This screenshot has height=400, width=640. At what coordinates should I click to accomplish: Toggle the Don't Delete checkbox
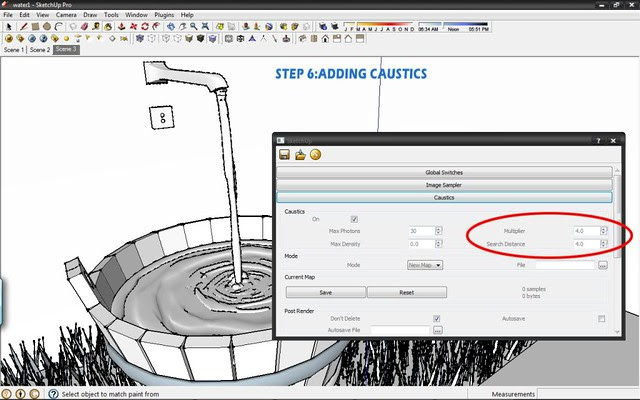click(437, 318)
